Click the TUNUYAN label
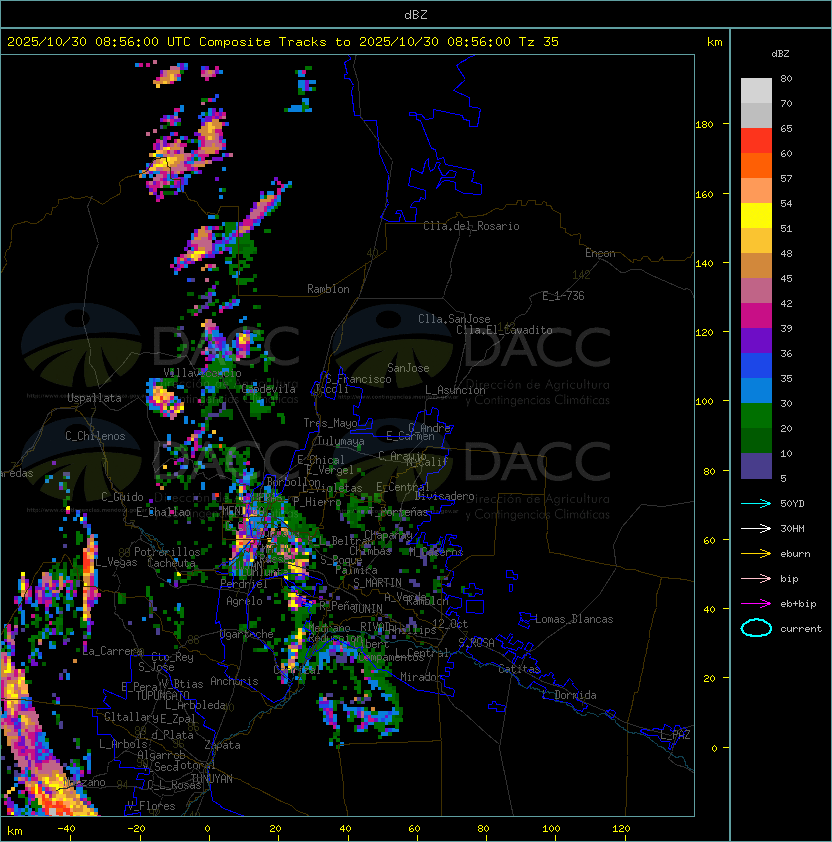Screen dimensions: 832x842 212,779
